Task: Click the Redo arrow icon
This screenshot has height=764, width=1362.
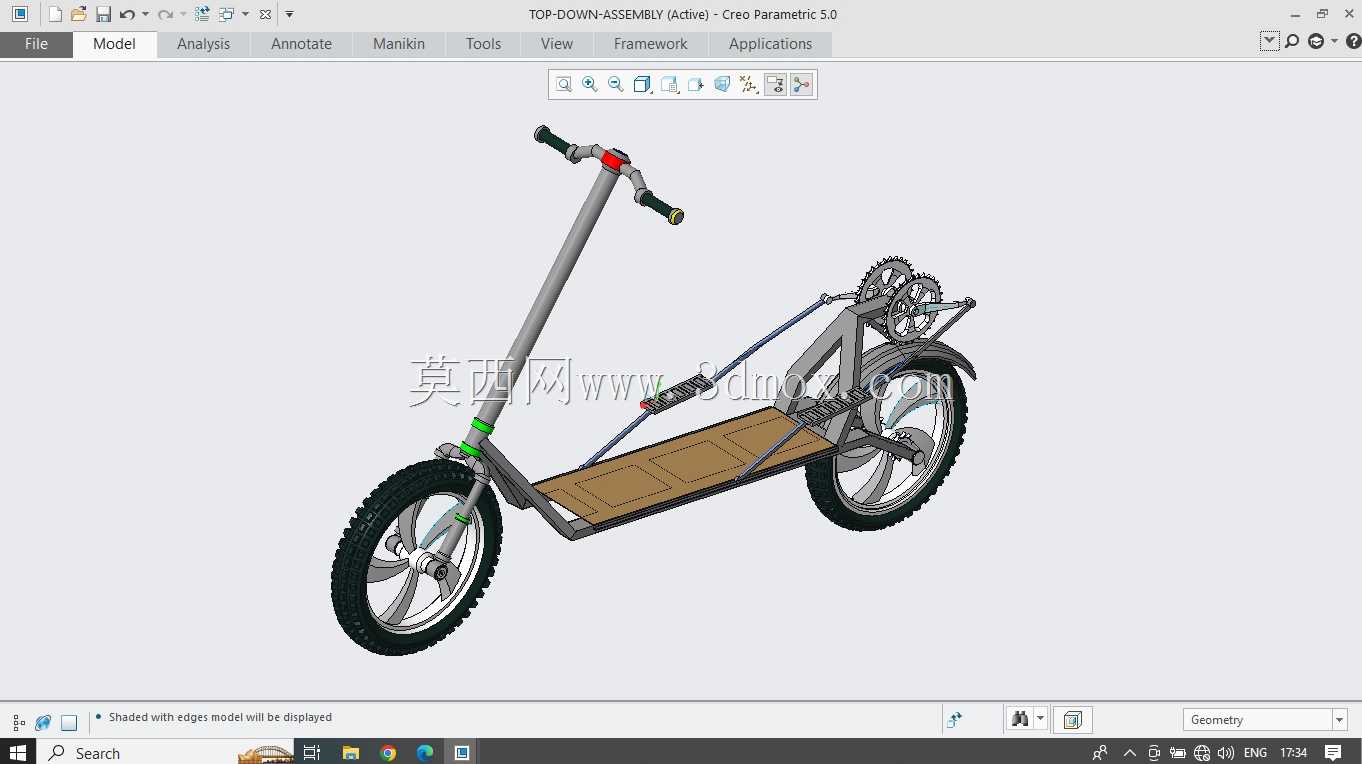Action: tap(165, 14)
